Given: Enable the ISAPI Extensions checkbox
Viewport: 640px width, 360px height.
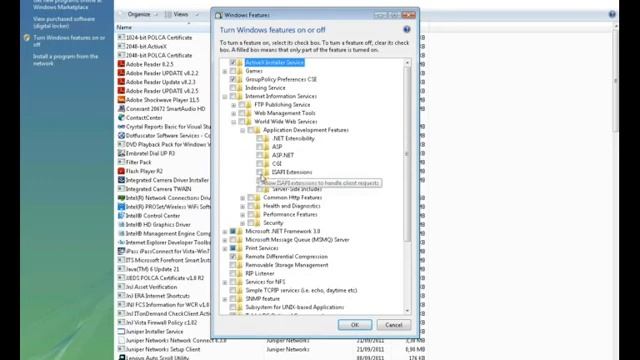Looking at the screenshot, I should (x=260, y=172).
